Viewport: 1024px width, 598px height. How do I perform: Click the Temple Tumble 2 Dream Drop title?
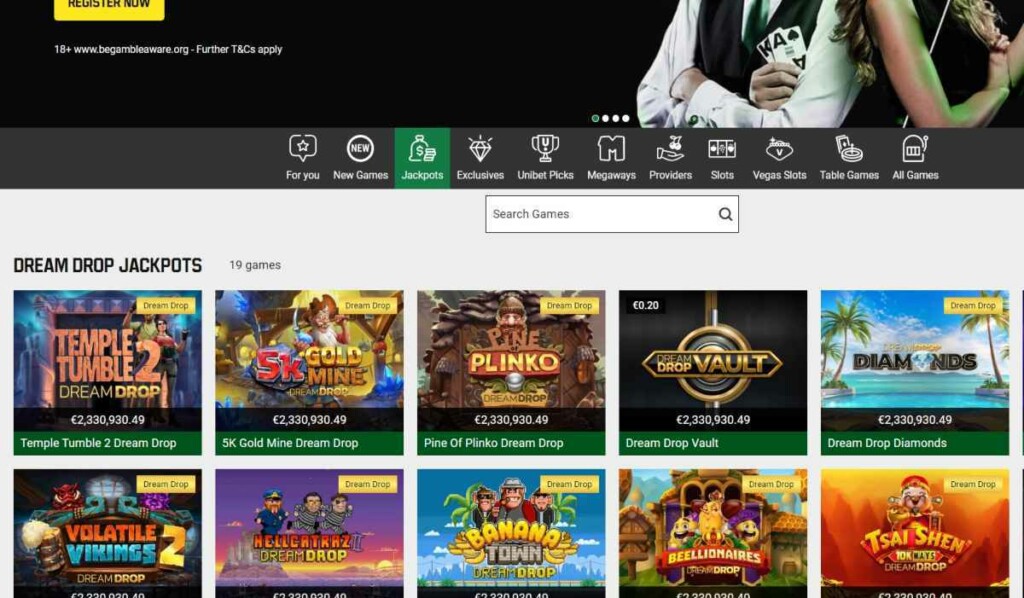tap(98, 443)
